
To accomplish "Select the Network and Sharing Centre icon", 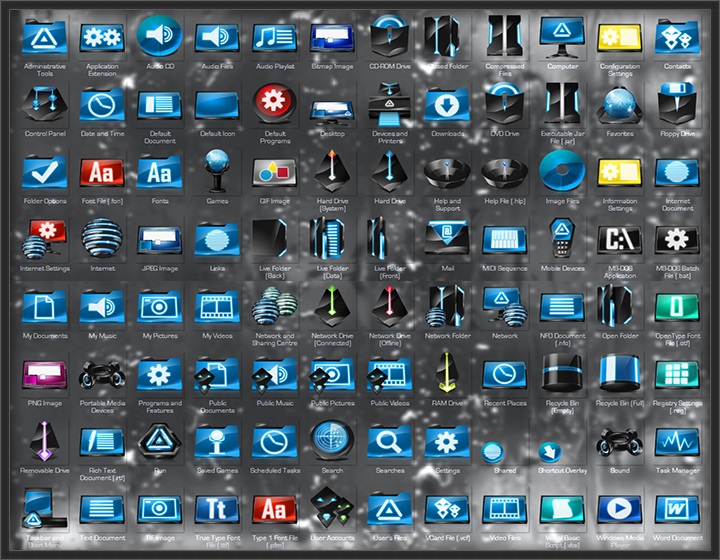I will (x=274, y=306).
